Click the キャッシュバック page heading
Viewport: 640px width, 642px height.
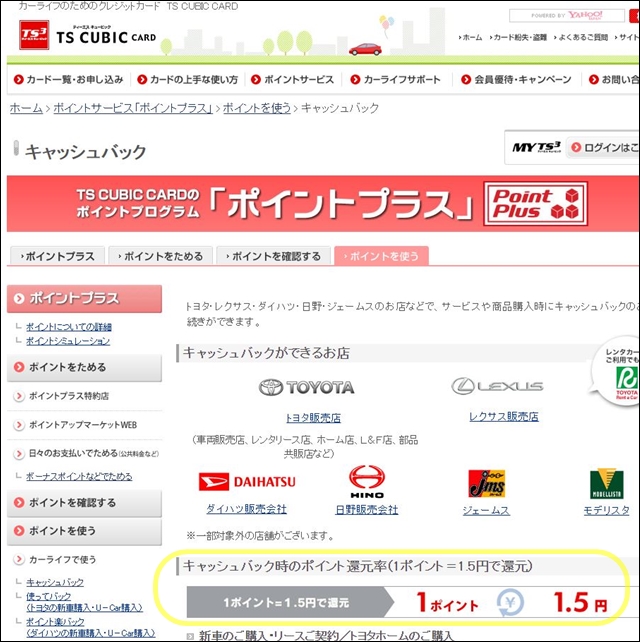pos(85,152)
